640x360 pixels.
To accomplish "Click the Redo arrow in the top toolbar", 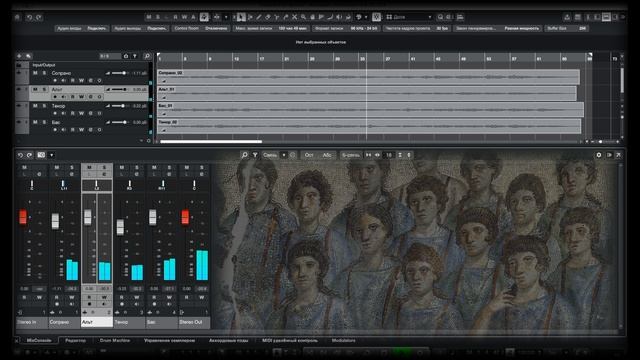I will click(x=39, y=17).
